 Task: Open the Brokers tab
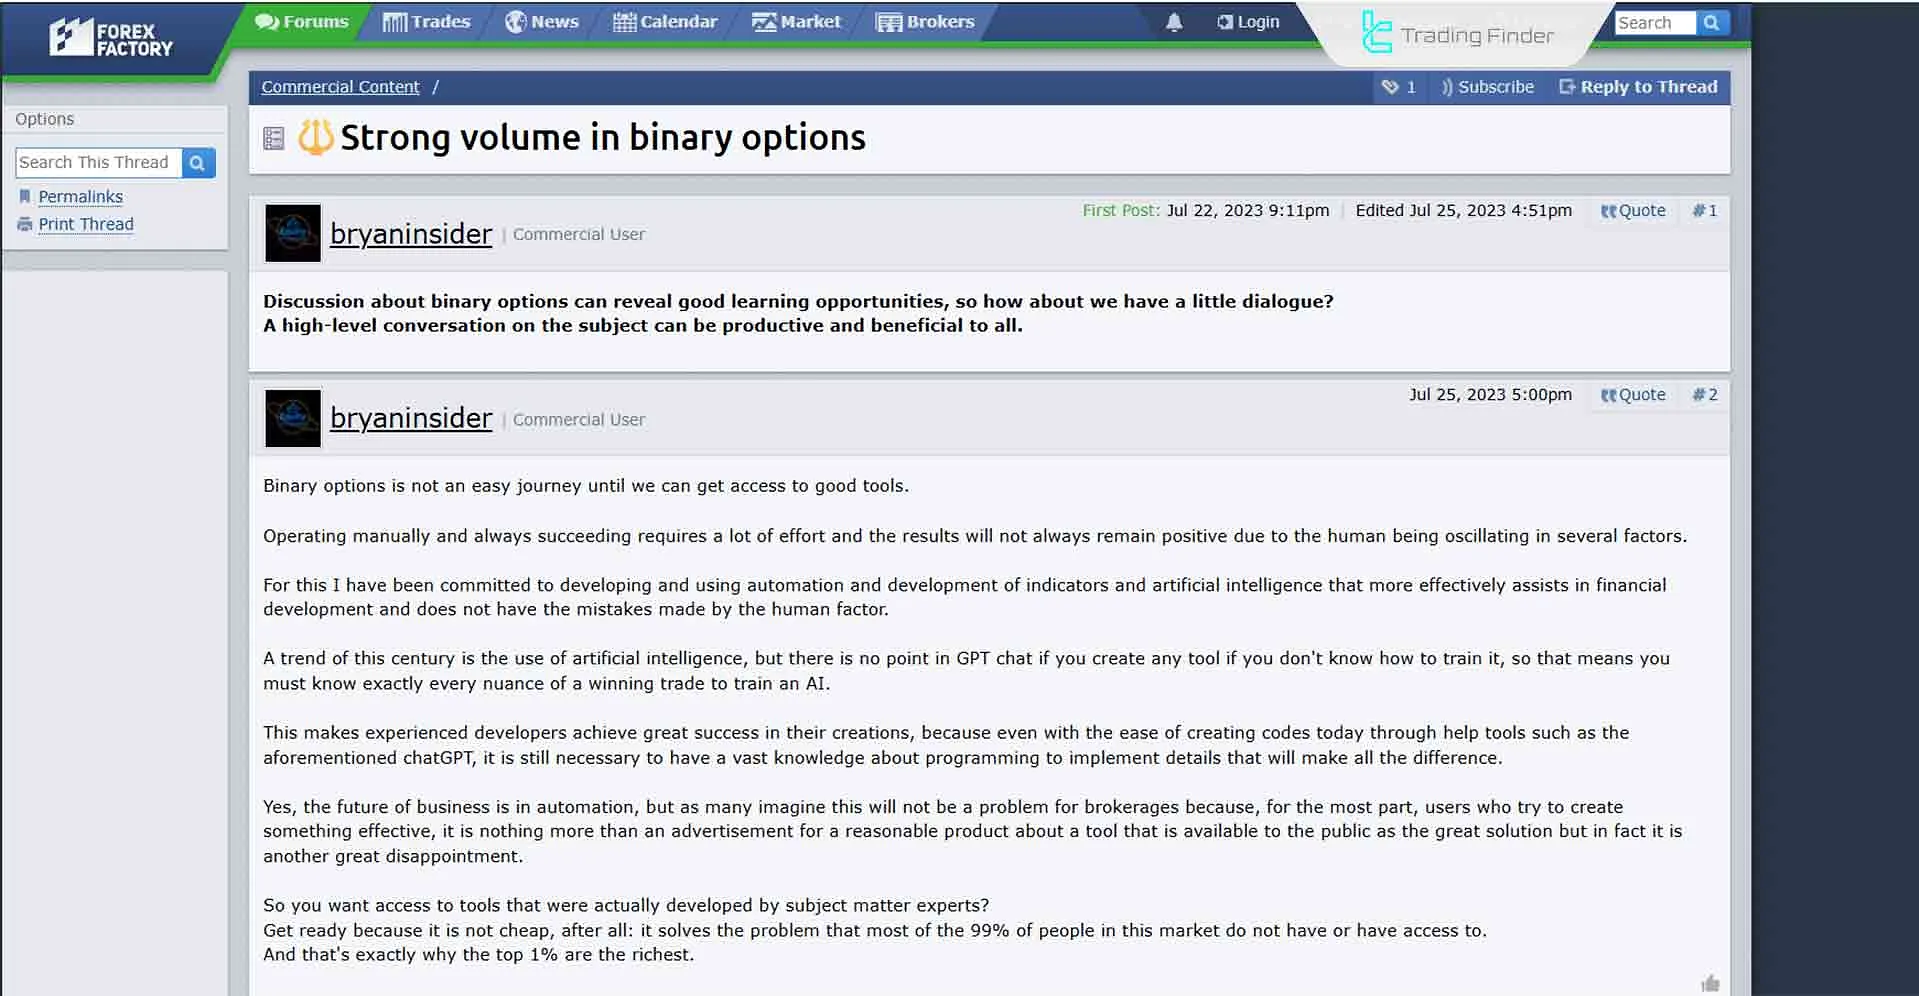click(x=925, y=22)
